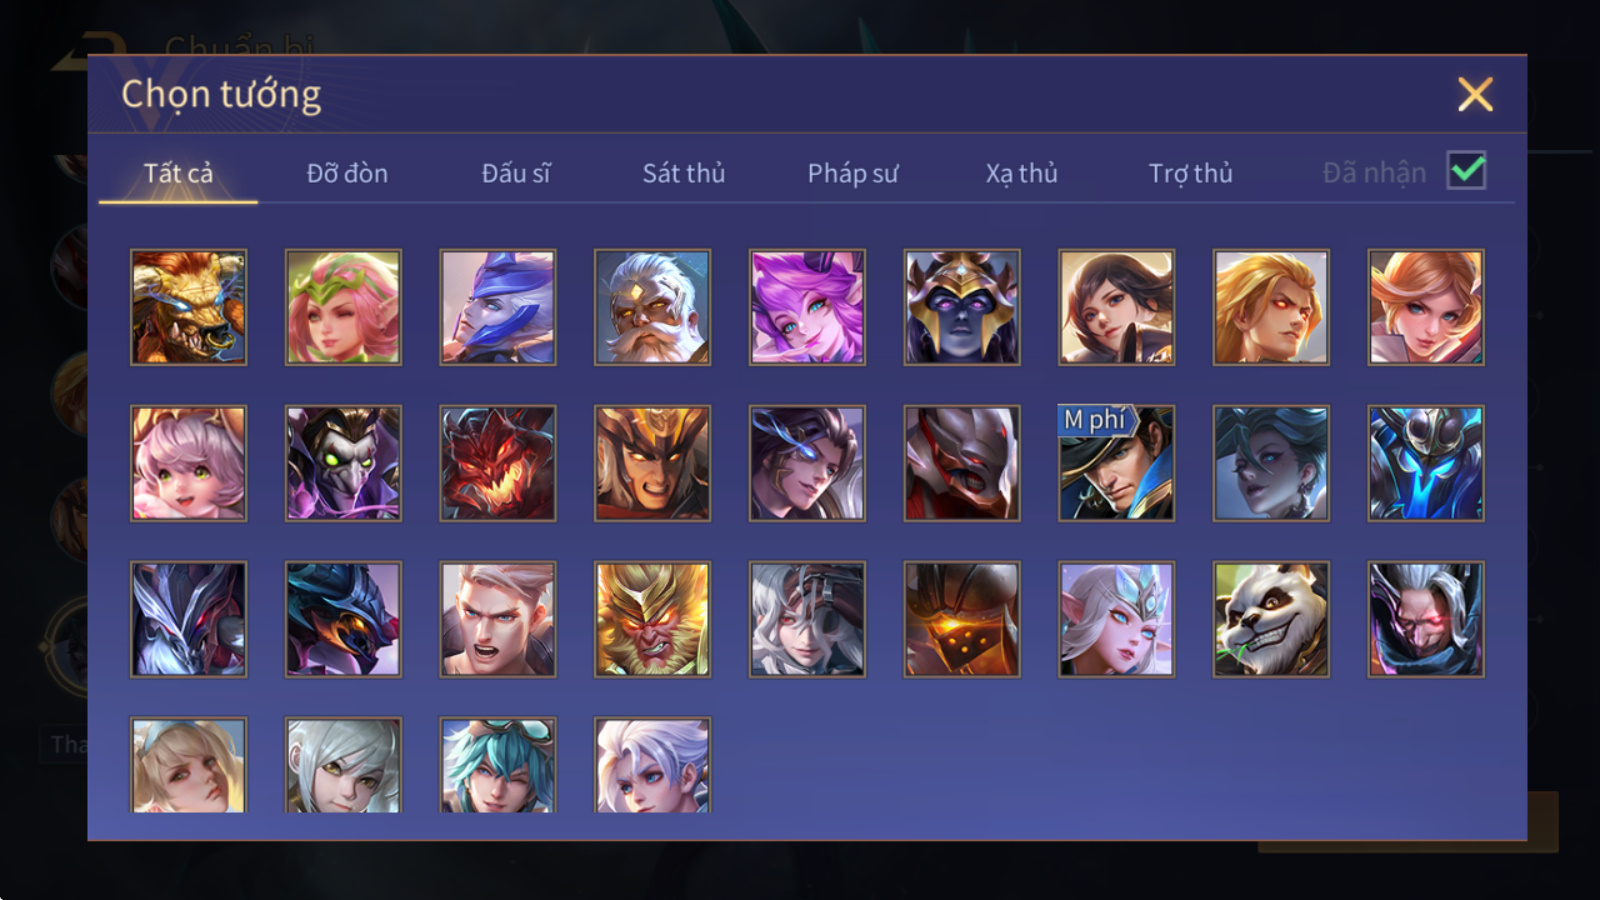Image resolution: width=1600 pixels, height=900 pixels.
Task: Open the Sát thủ tab
Action: 683,173
